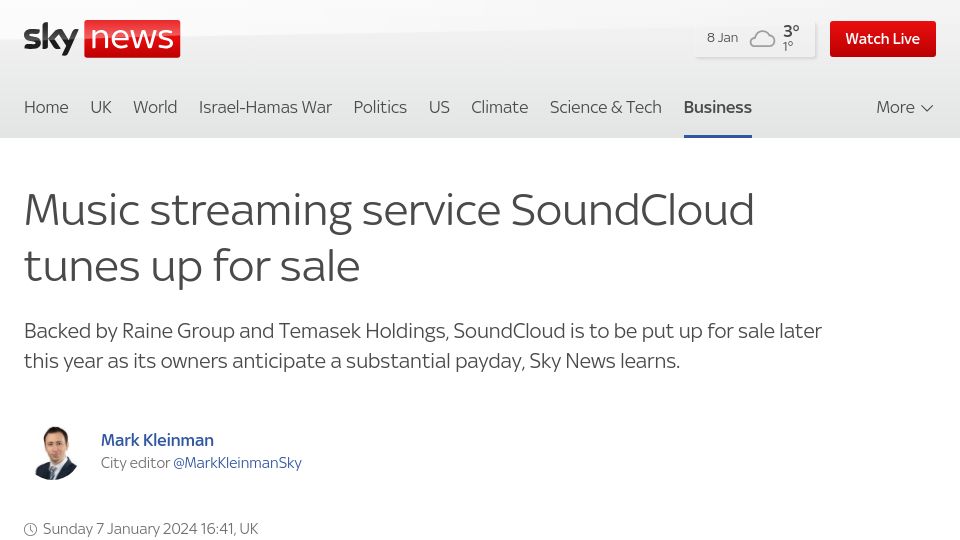Open the Politics section

pyautogui.click(x=380, y=107)
